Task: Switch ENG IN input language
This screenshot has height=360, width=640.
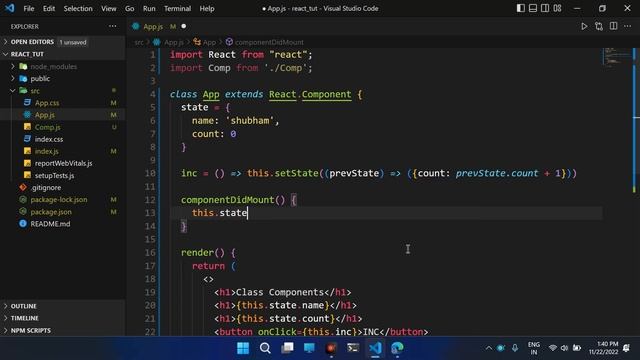Action: pos(533,348)
